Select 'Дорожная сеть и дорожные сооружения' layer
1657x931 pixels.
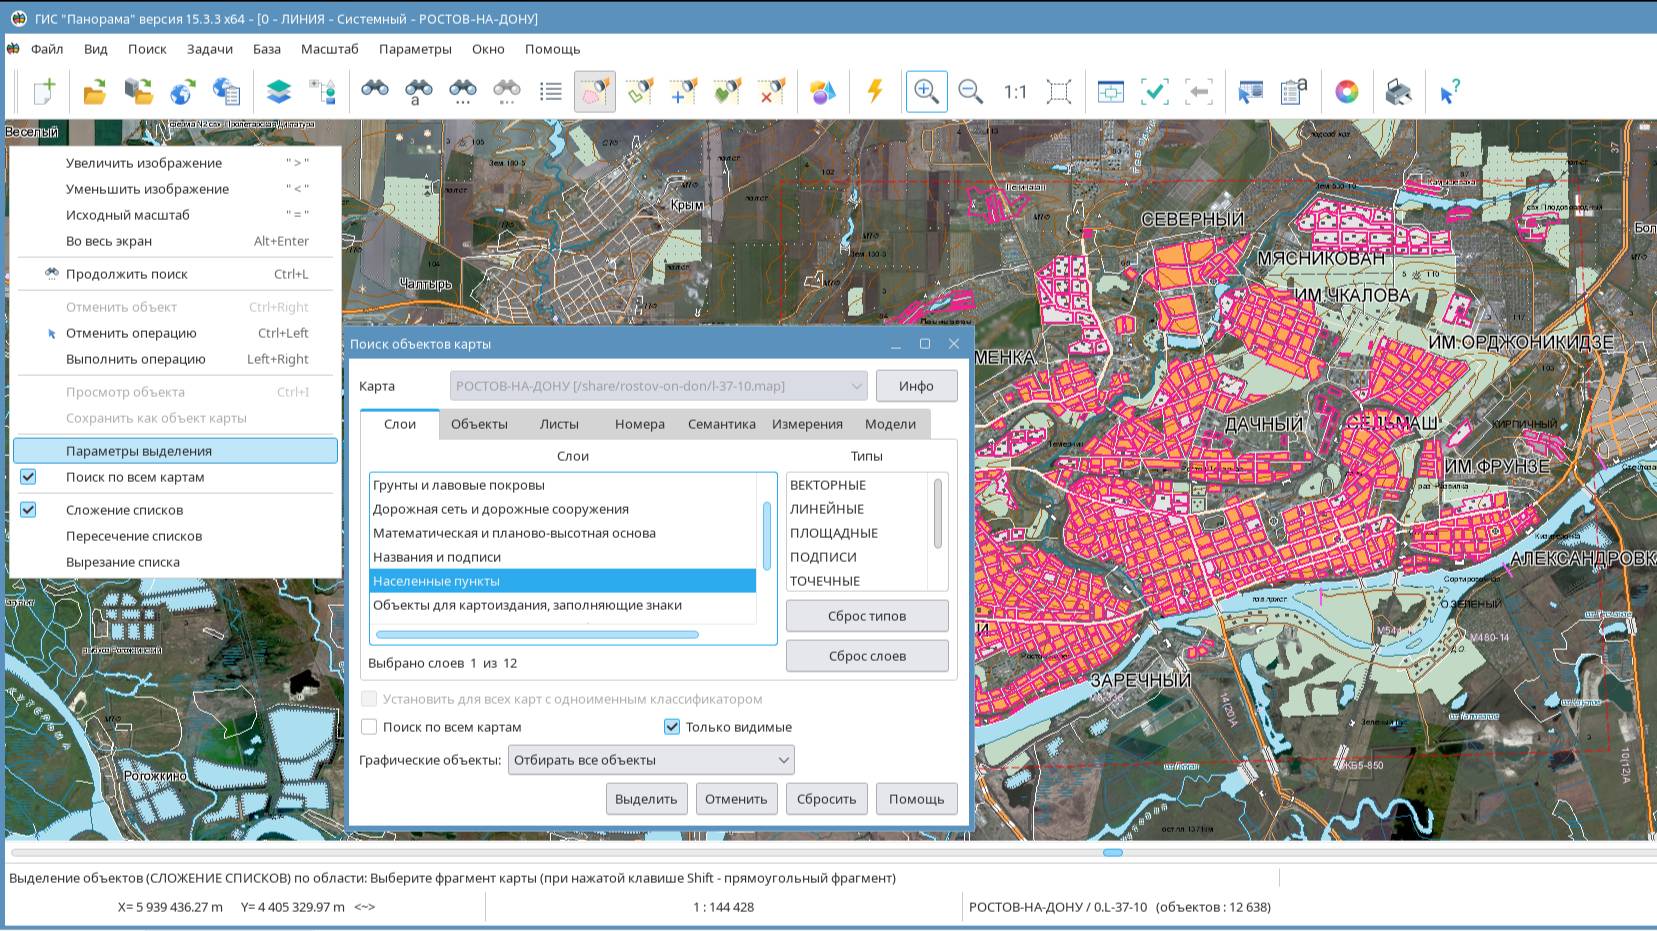501,509
